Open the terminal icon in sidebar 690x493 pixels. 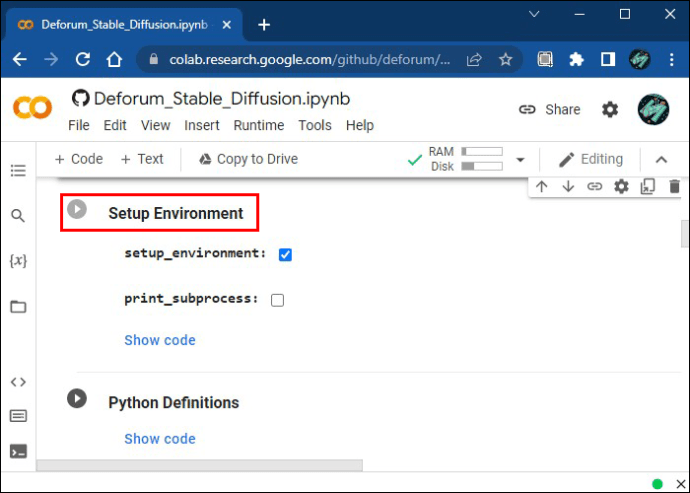pos(18,452)
